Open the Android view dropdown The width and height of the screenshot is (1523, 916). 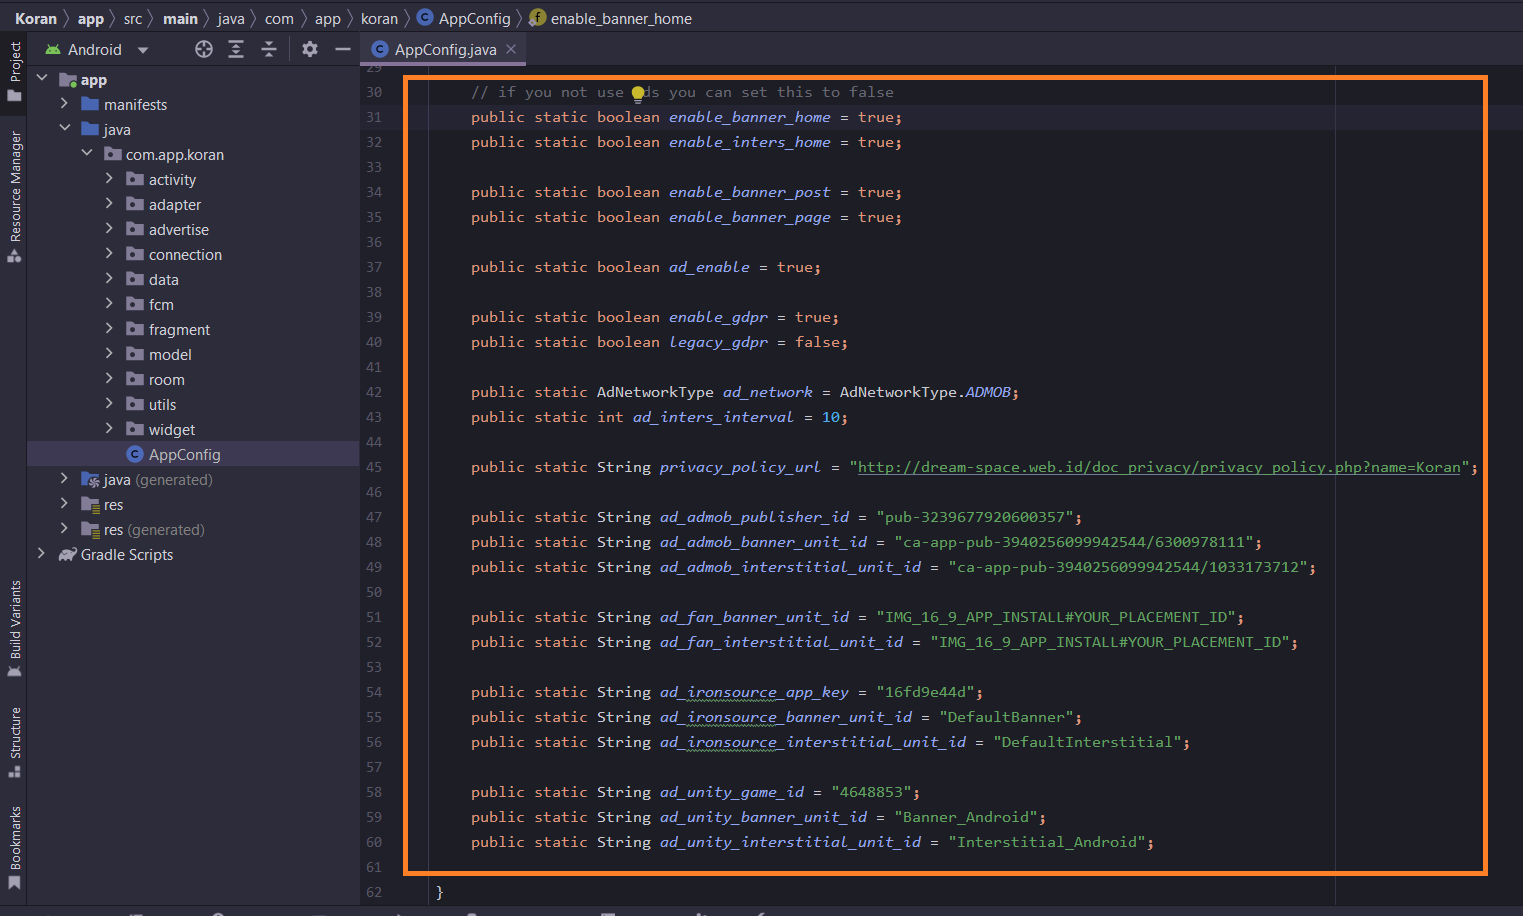click(x=143, y=50)
